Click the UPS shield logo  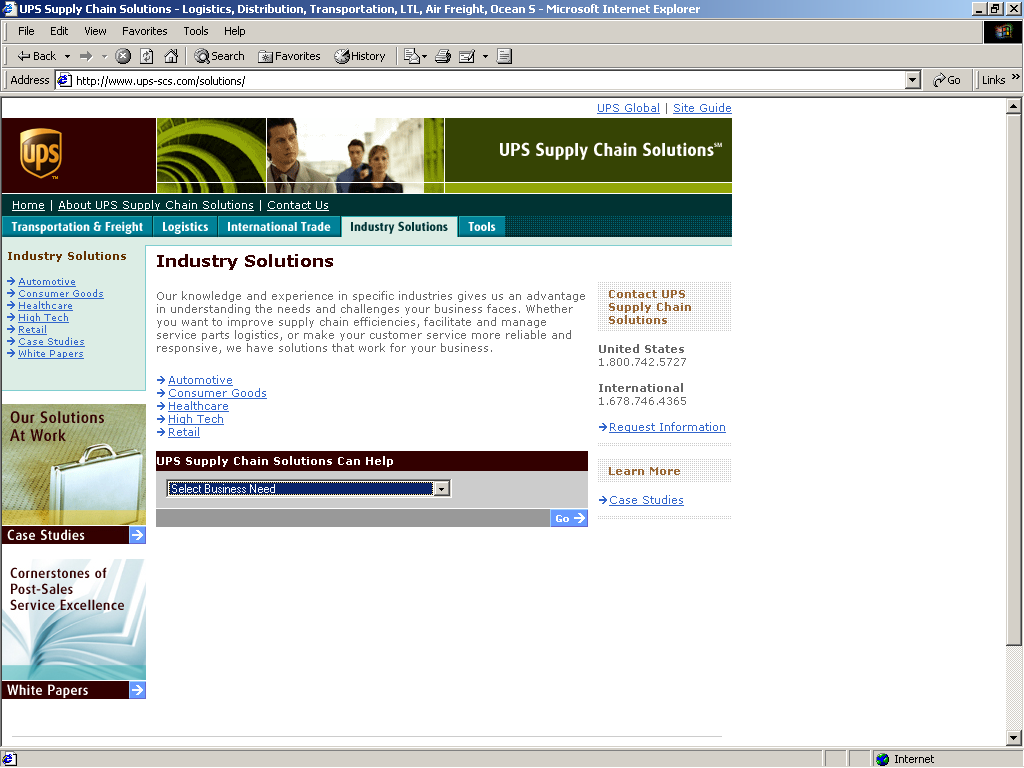pyautogui.click(x=40, y=153)
